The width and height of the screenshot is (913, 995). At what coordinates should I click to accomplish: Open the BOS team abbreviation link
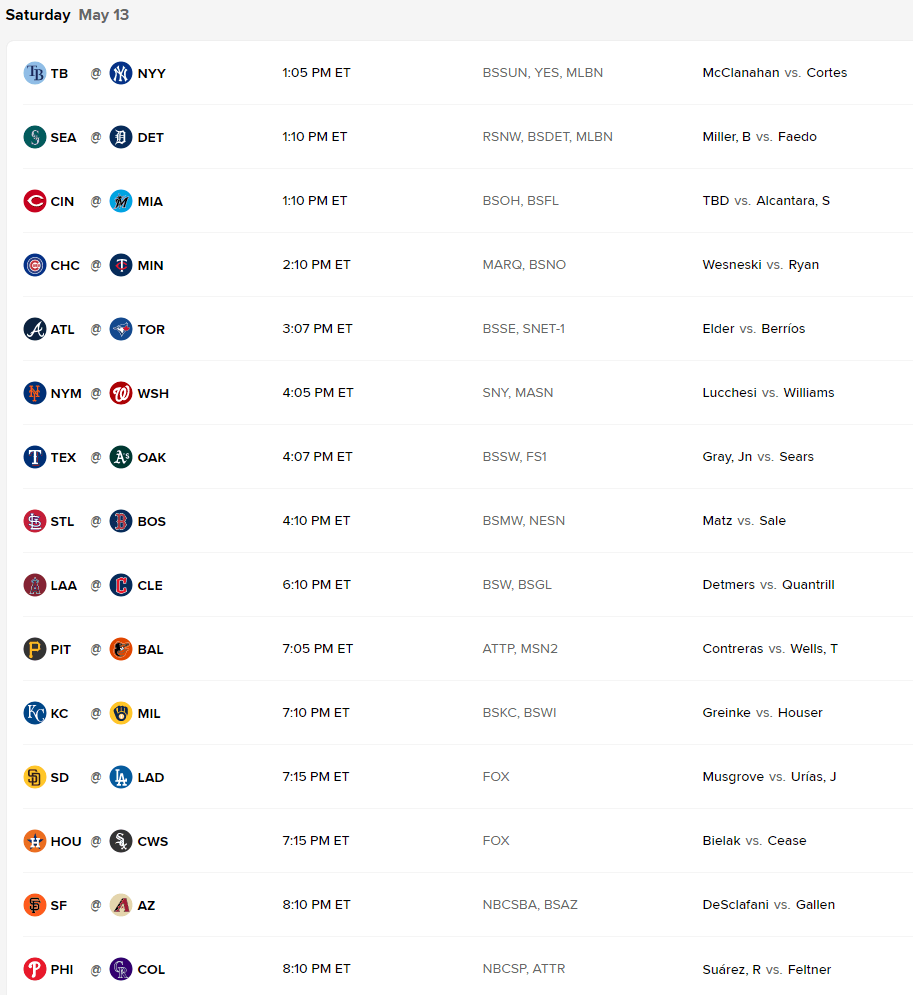(152, 521)
